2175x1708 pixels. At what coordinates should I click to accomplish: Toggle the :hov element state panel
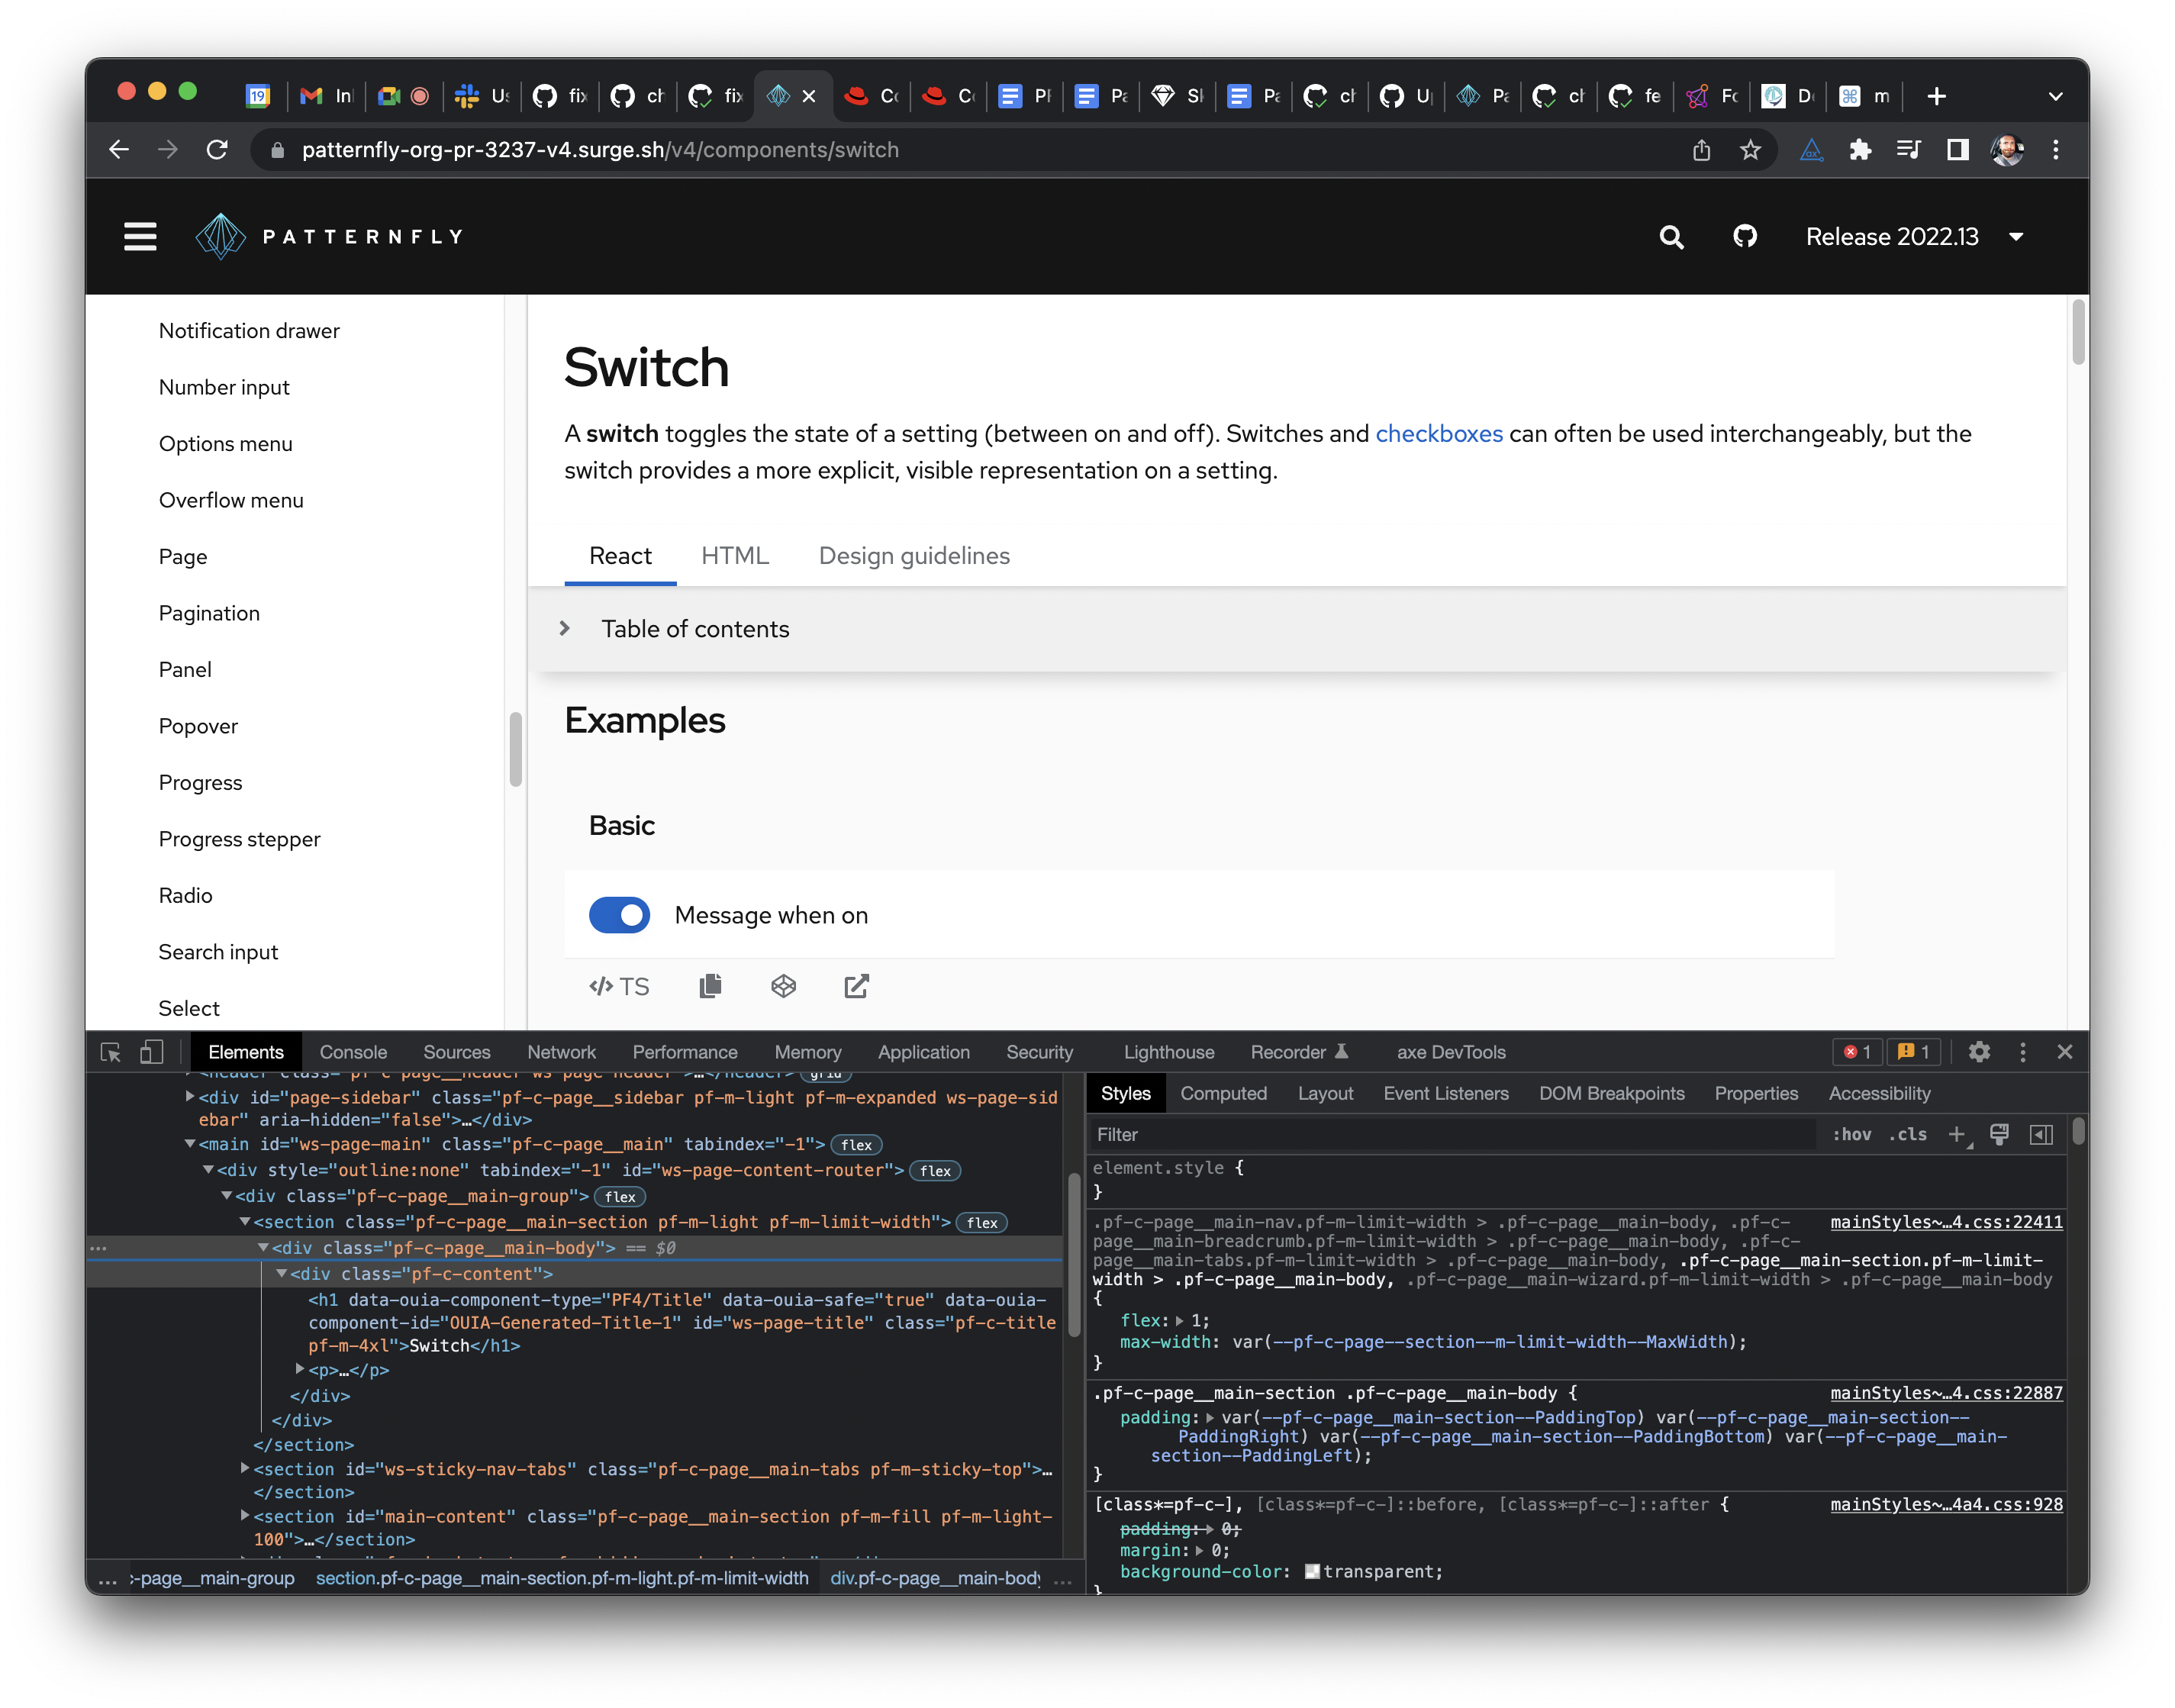point(1851,1134)
